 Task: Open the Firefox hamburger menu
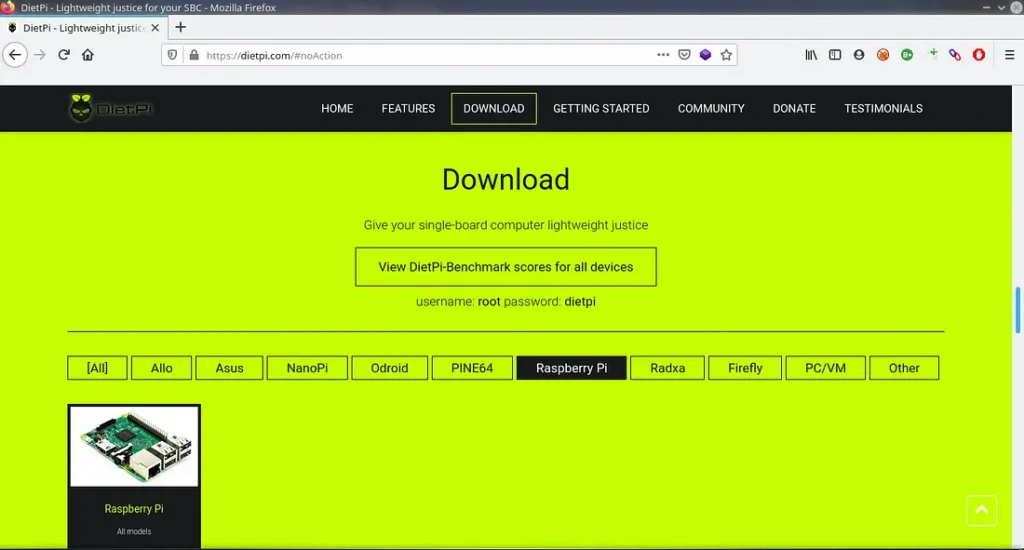(1009, 55)
